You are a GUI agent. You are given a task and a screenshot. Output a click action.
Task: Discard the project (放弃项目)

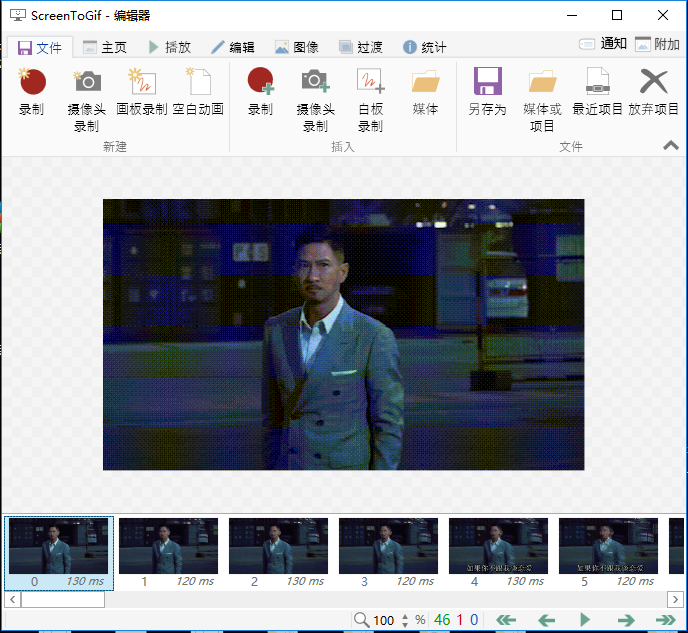tap(653, 92)
